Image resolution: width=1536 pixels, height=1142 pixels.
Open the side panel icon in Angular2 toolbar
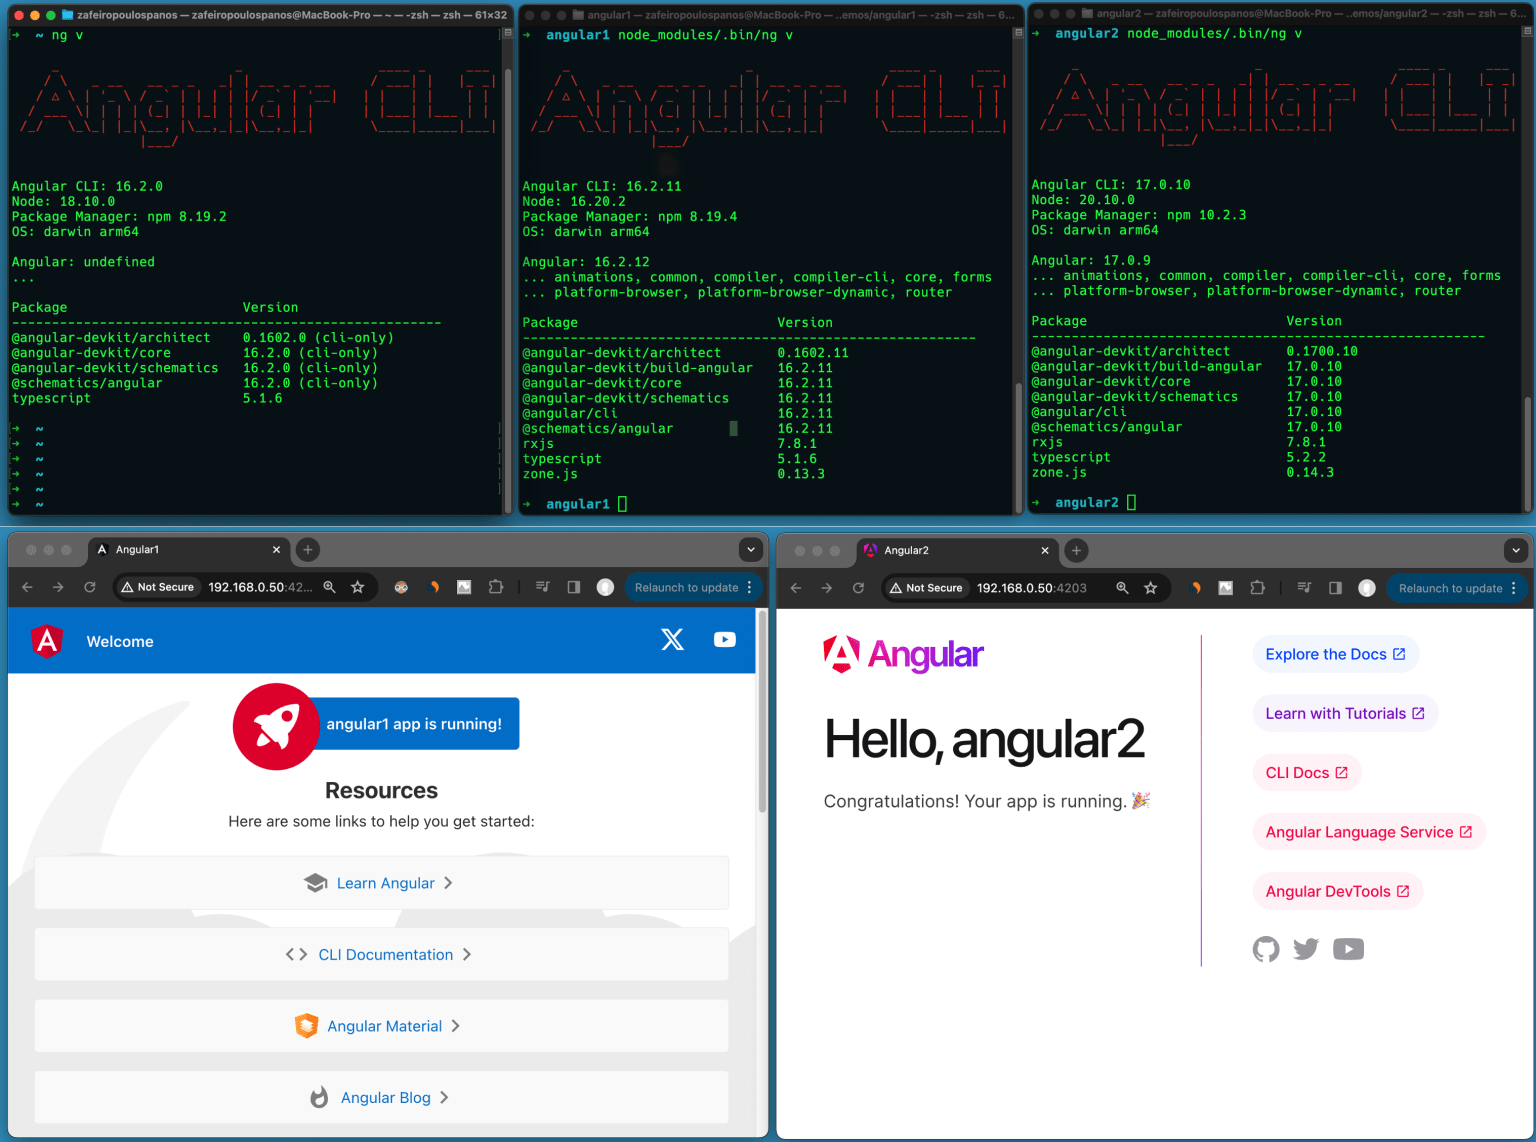coord(1336,588)
